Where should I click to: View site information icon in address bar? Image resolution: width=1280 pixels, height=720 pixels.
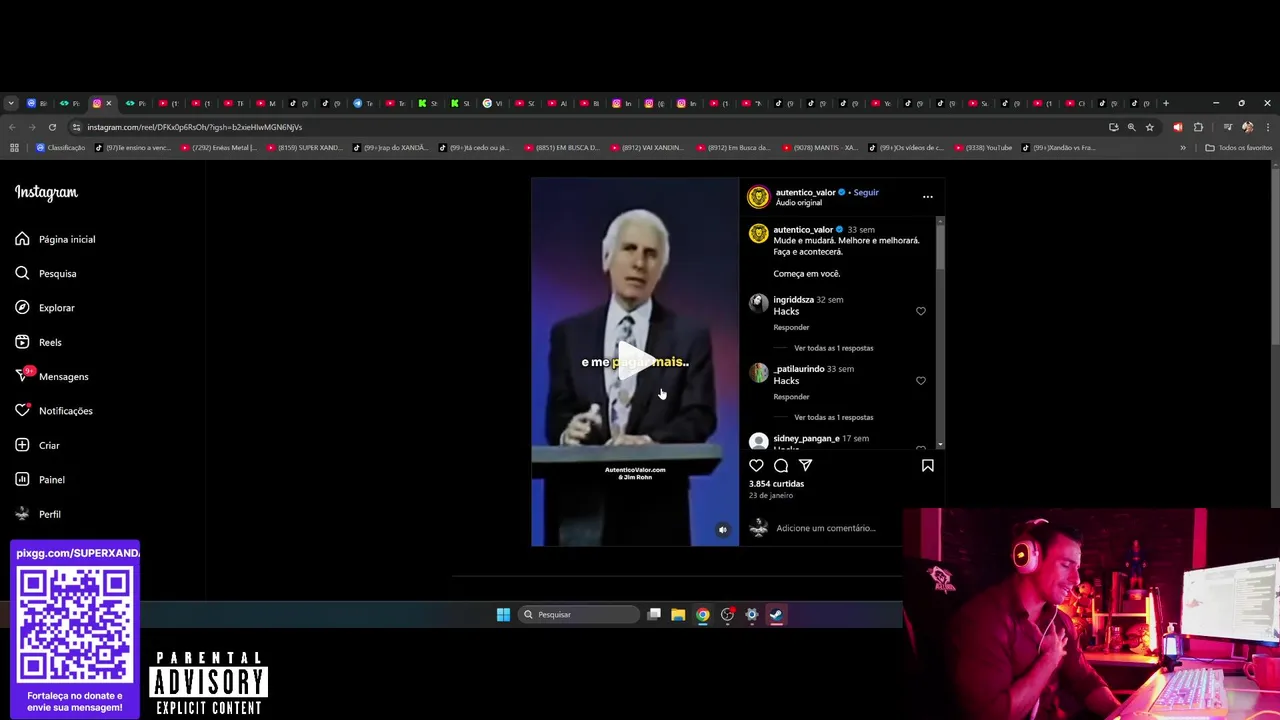pyautogui.click(x=76, y=127)
